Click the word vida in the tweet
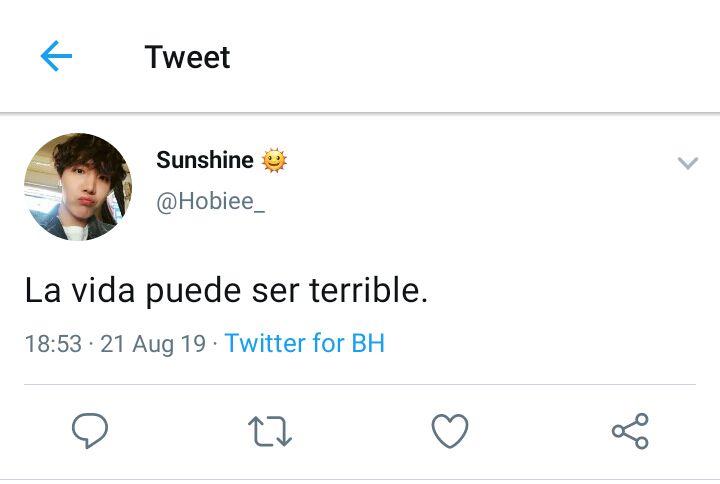The width and height of the screenshot is (720, 484). 103,290
